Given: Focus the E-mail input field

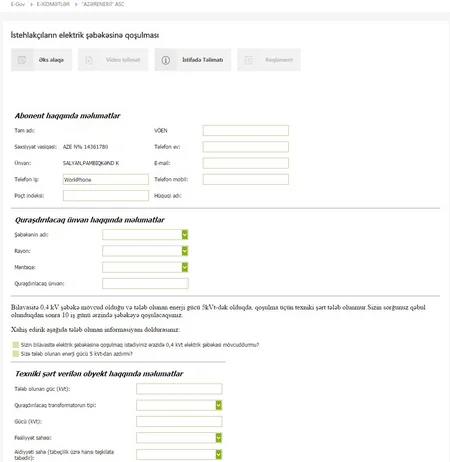Looking at the screenshot, I should pos(246,163).
